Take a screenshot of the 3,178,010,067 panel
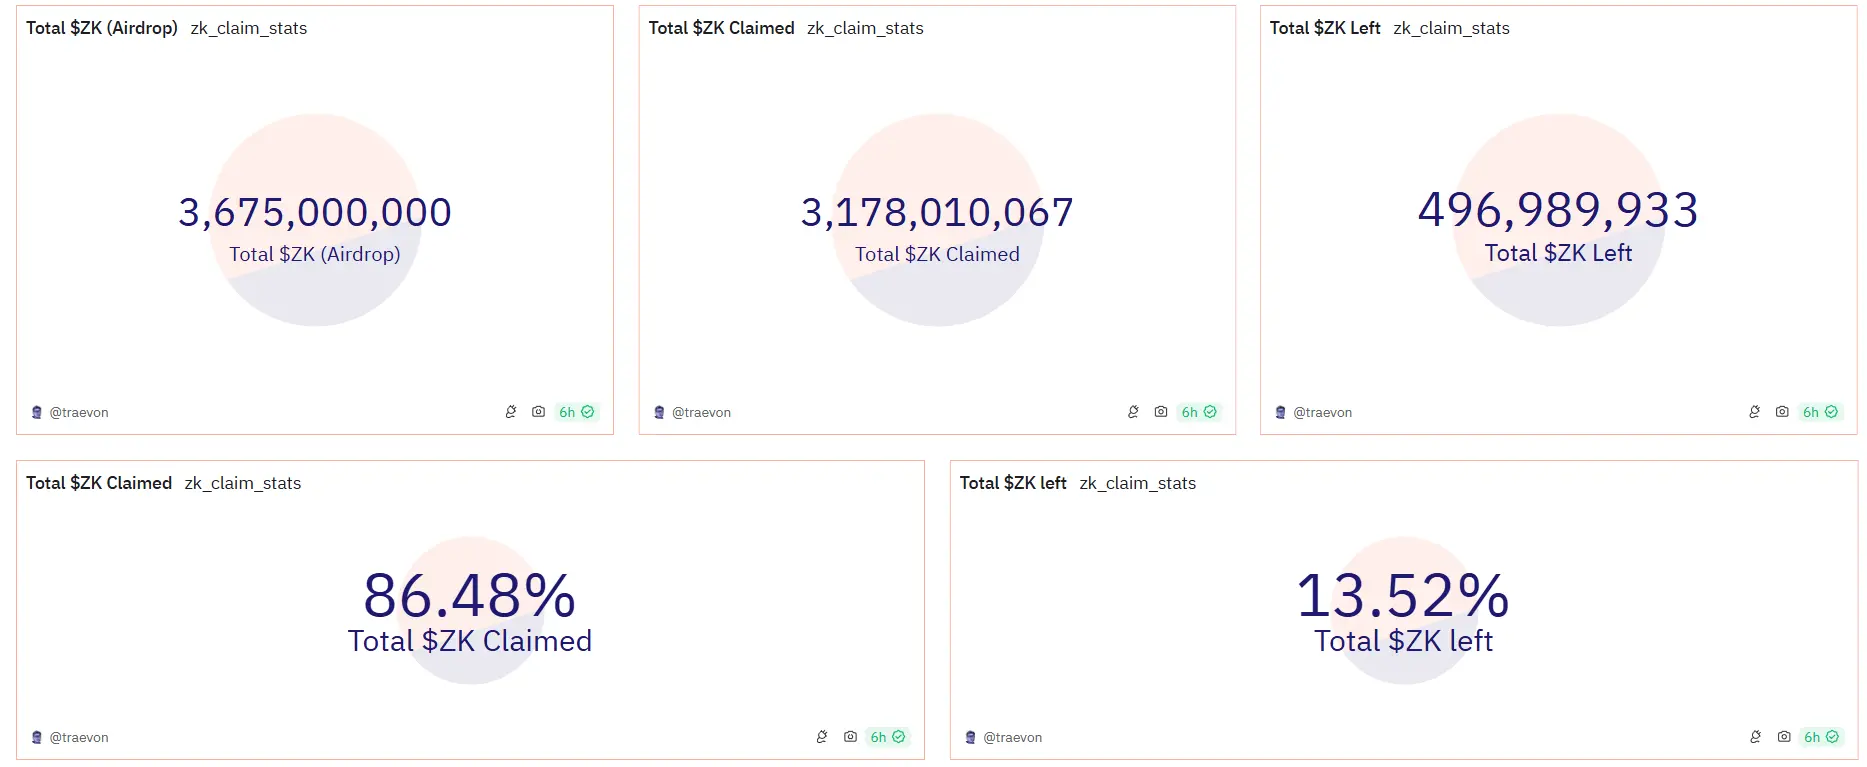1867x767 pixels. (1161, 412)
